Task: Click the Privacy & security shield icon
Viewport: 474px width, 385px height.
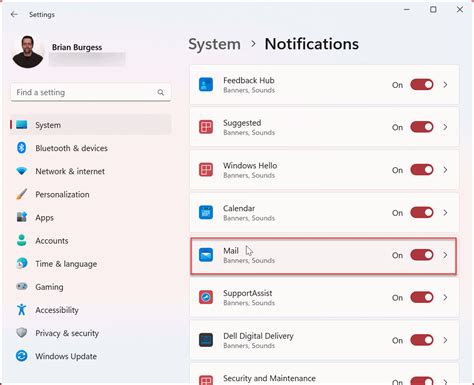Action: click(x=22, y=333)
